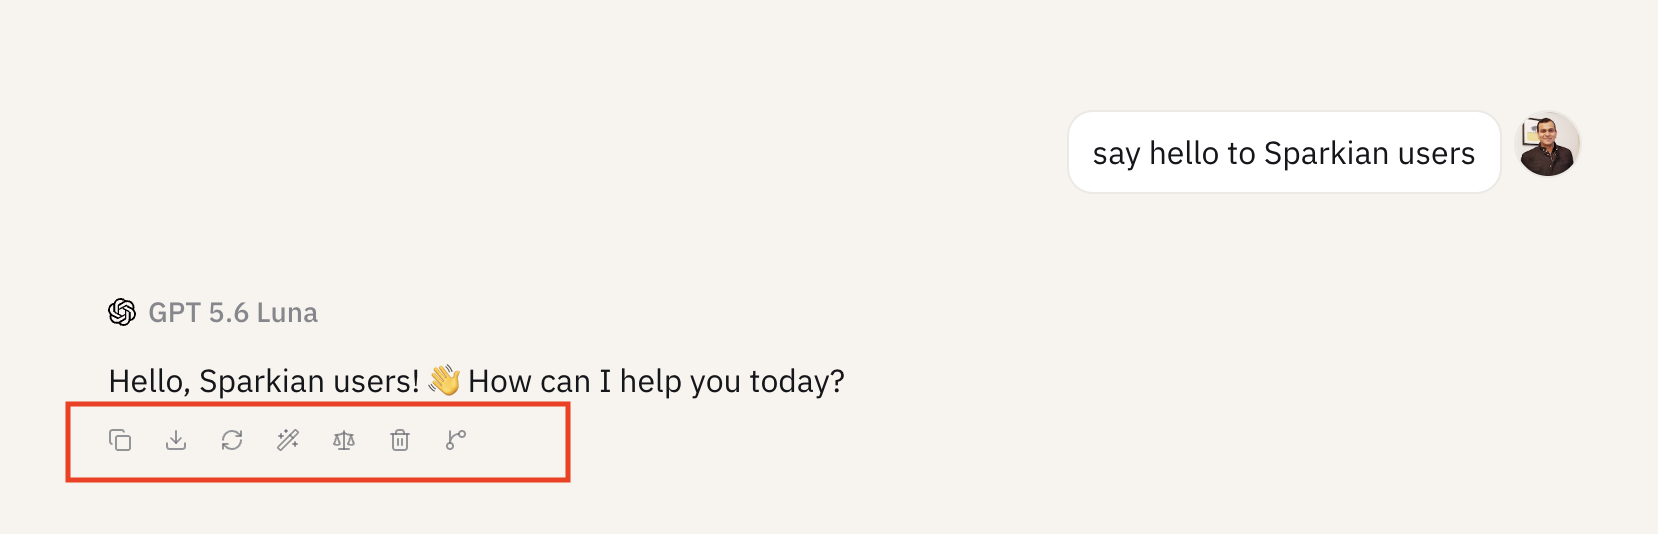The image size is (1658, 534).
Task: Click the waving hand emoji in response
Action: pyautogui.click(x=444, y=381)
